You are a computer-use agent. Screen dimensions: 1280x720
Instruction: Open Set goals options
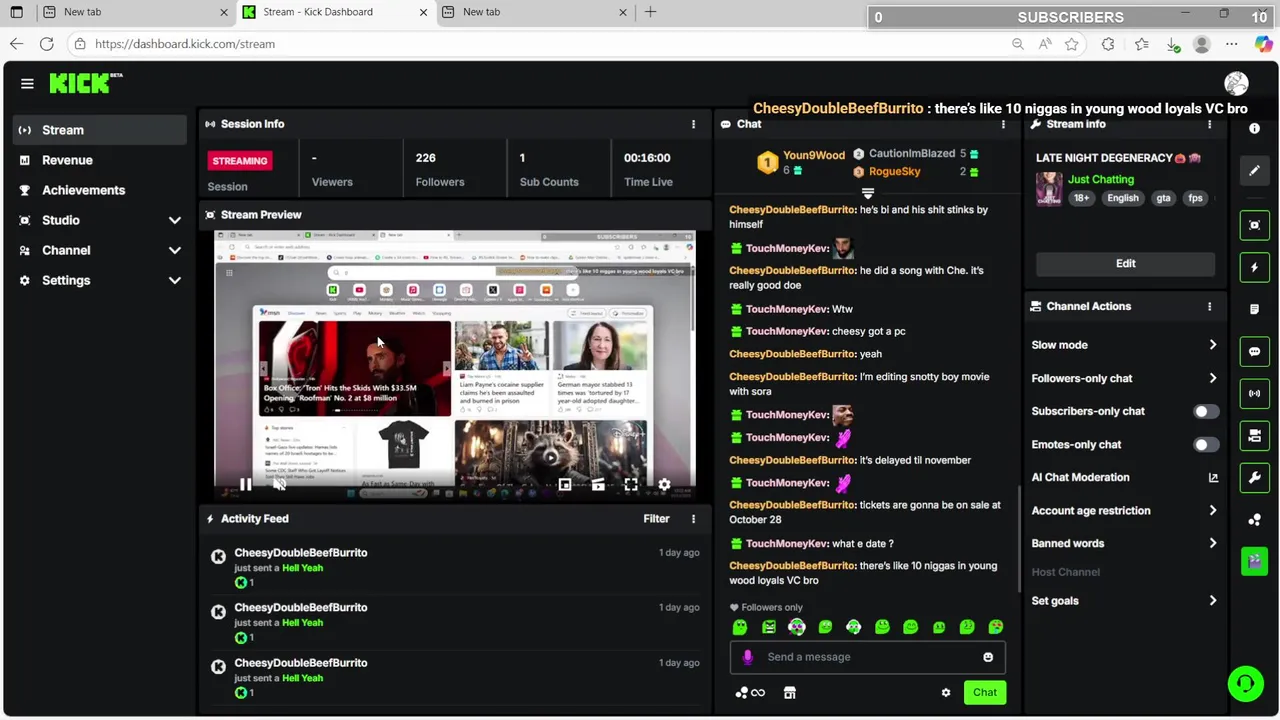tap(1125, 601)
